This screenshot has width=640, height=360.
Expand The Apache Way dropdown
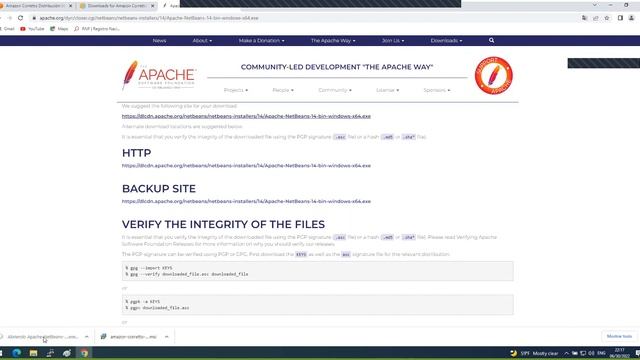pyautogui.click(x=333, y=40)
